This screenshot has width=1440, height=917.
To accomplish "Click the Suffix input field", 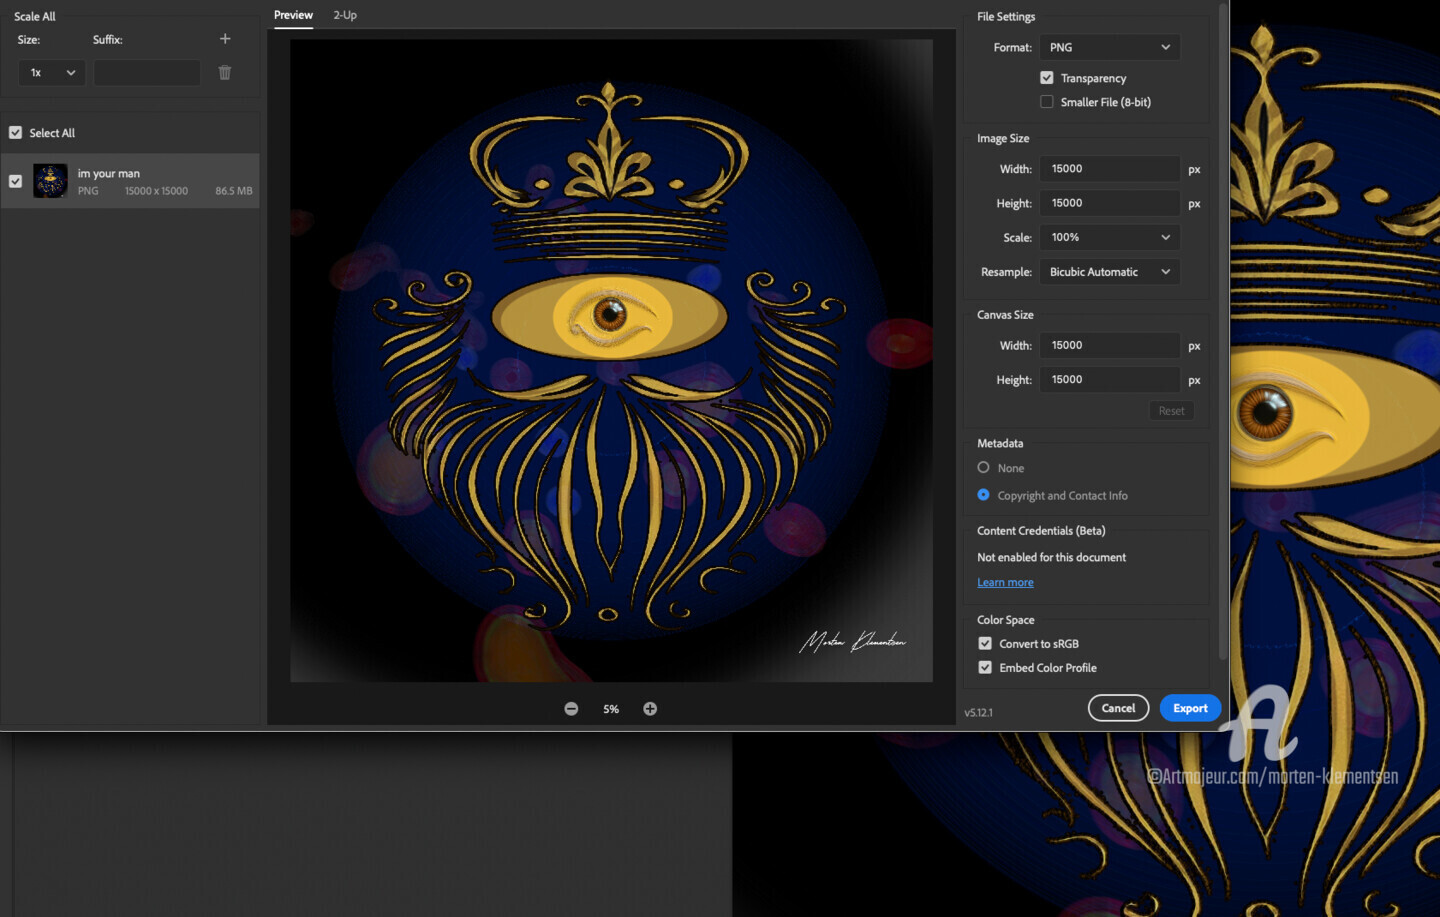I will (x=147, y=72).
